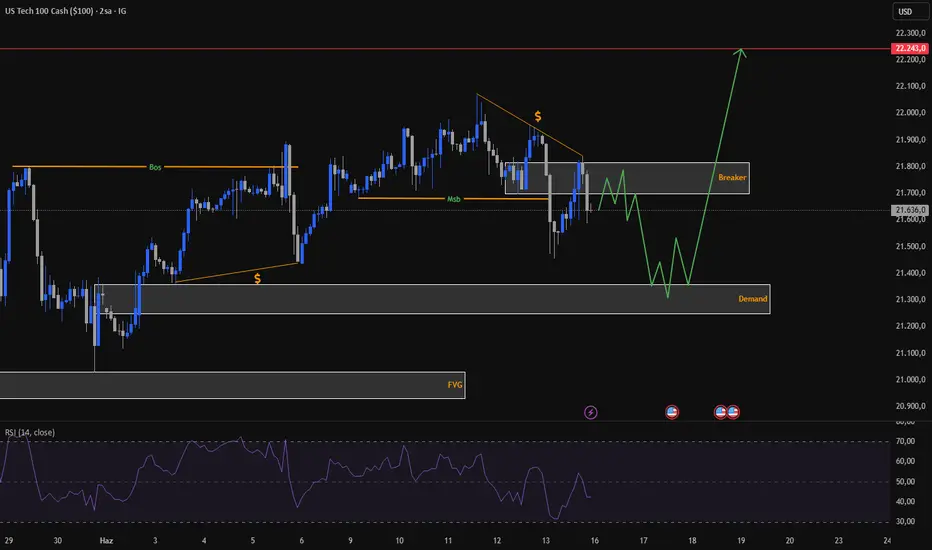Viewport: 932px width, 550px height.
Task: Click the RSI 70,00 scale value
Action: point(905,441)
